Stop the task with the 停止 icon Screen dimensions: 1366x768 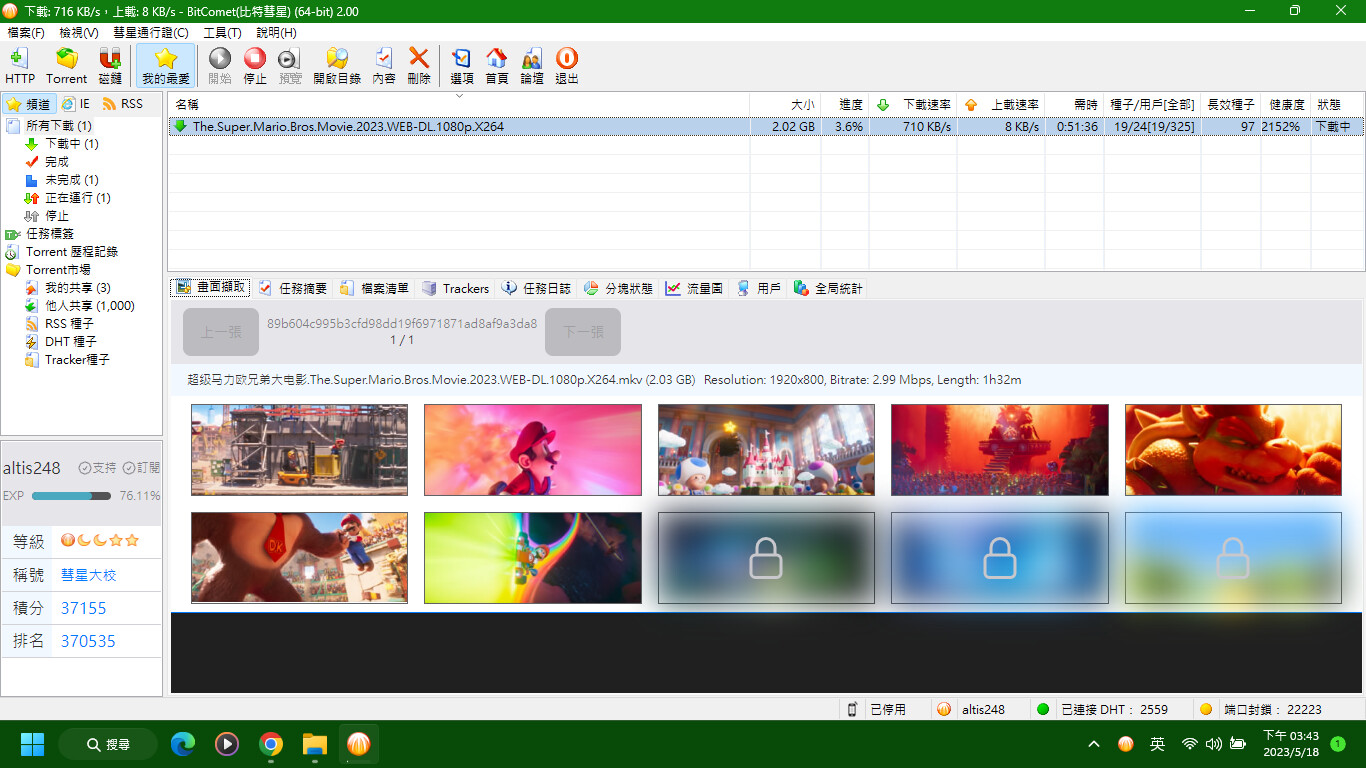pyautogui.click(x=255, y=66)
